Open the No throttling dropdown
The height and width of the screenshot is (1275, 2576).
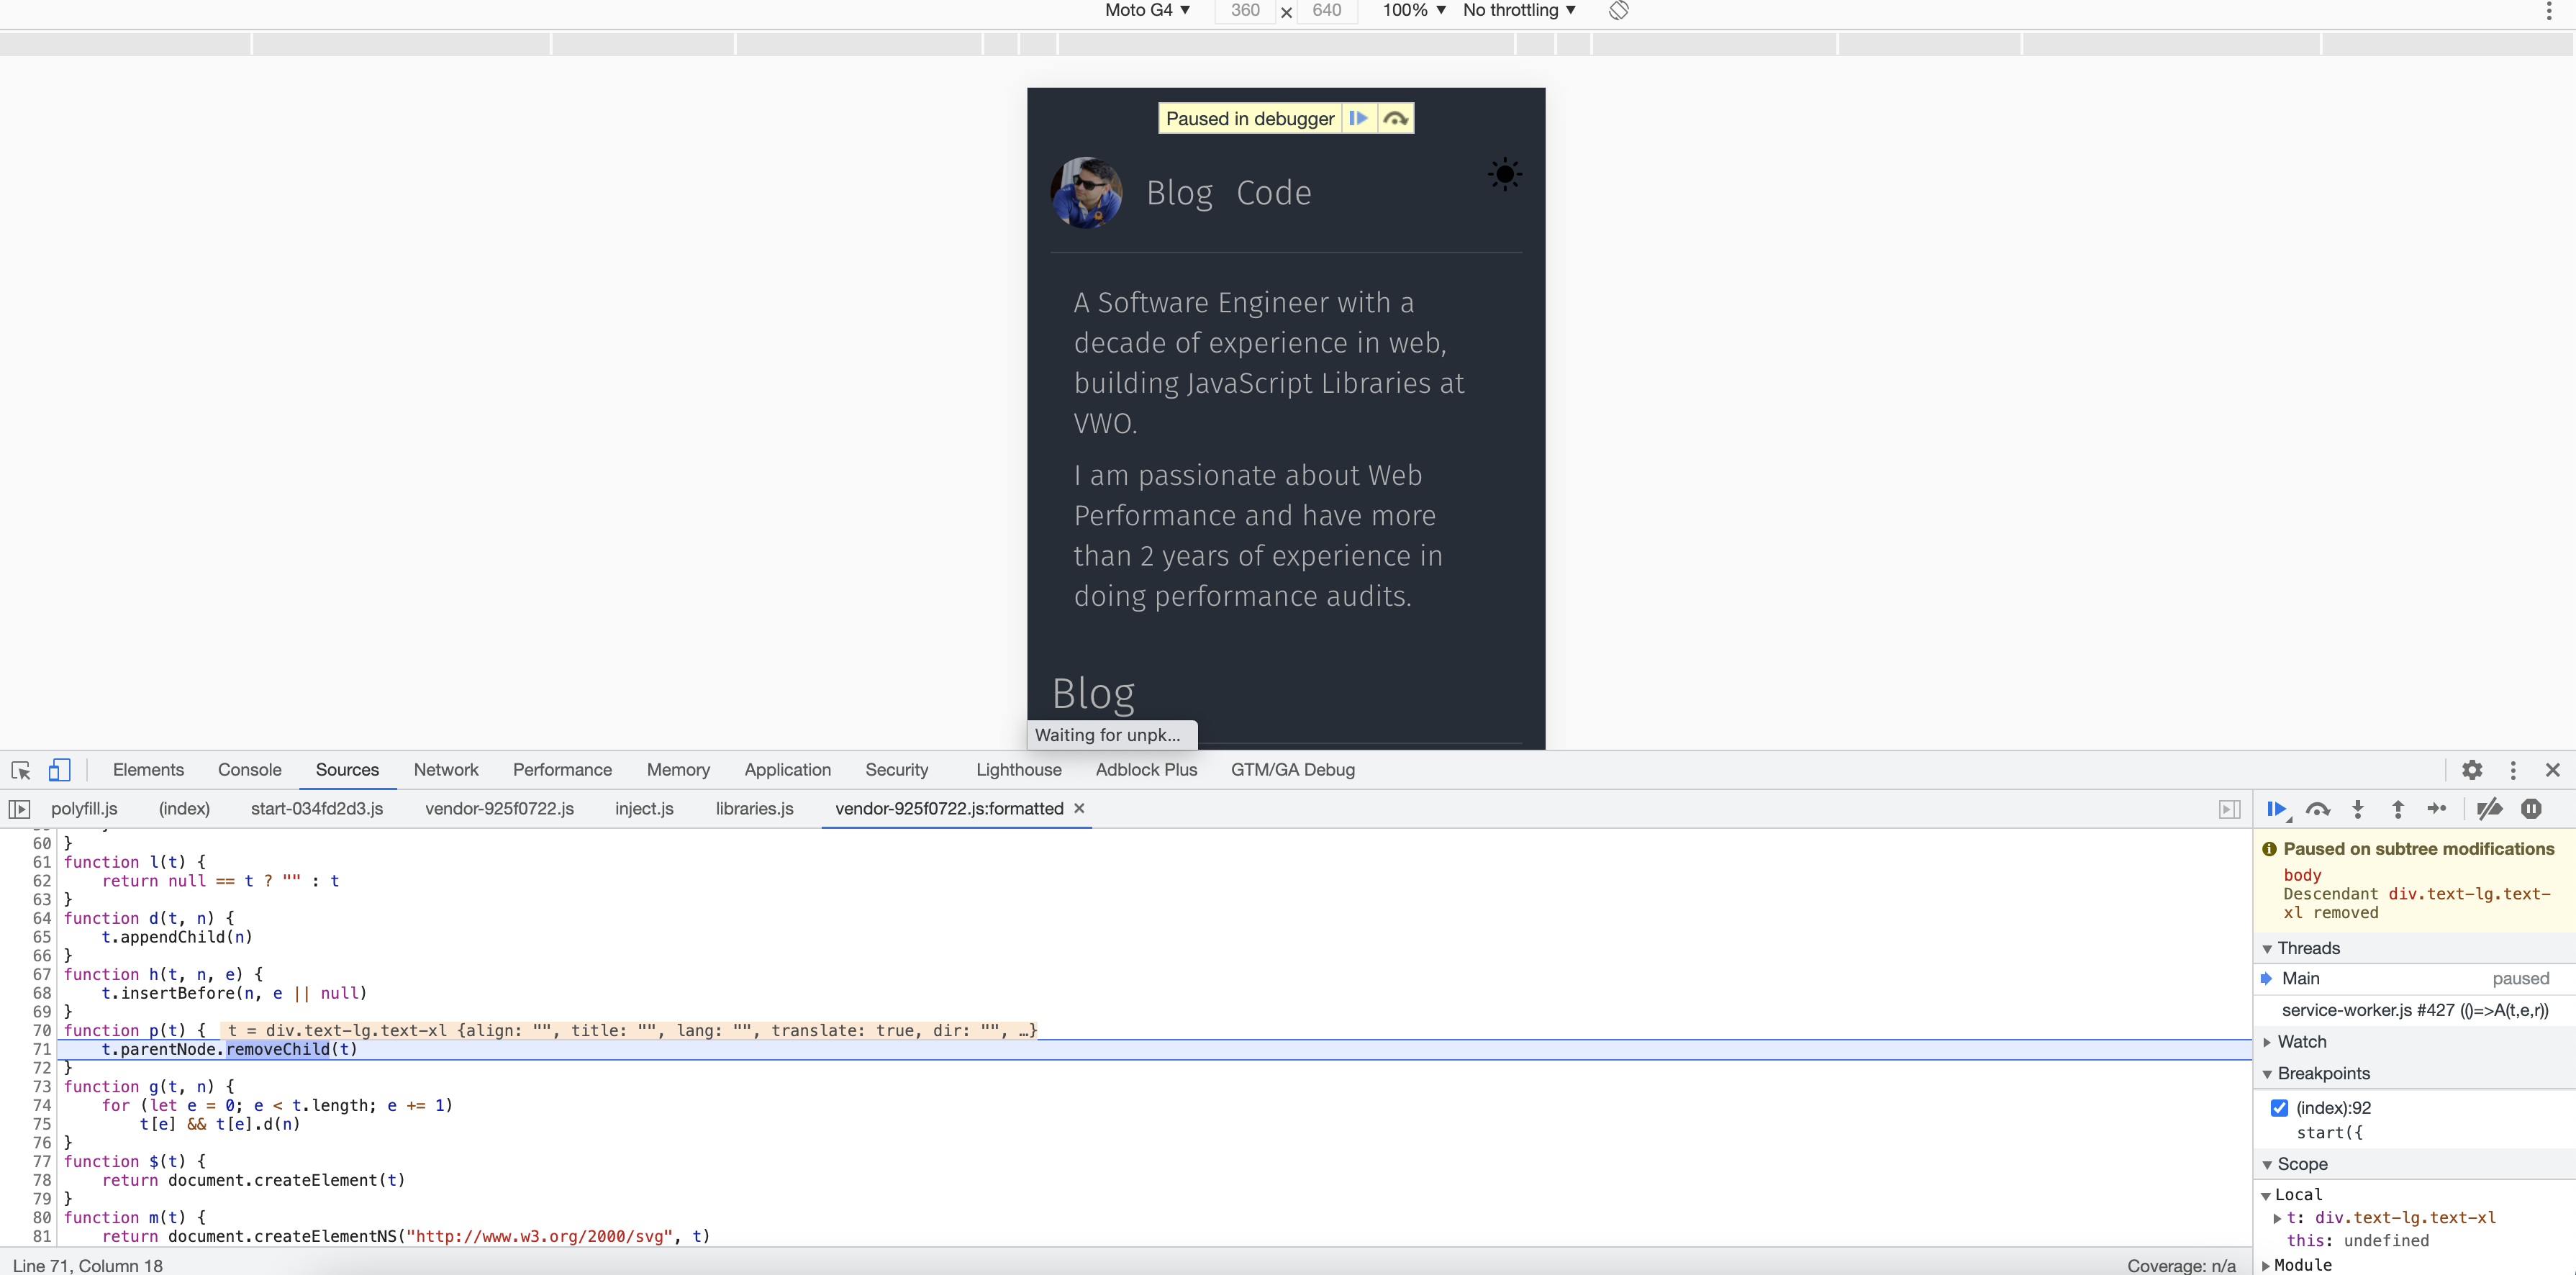tap(1519, 10)
